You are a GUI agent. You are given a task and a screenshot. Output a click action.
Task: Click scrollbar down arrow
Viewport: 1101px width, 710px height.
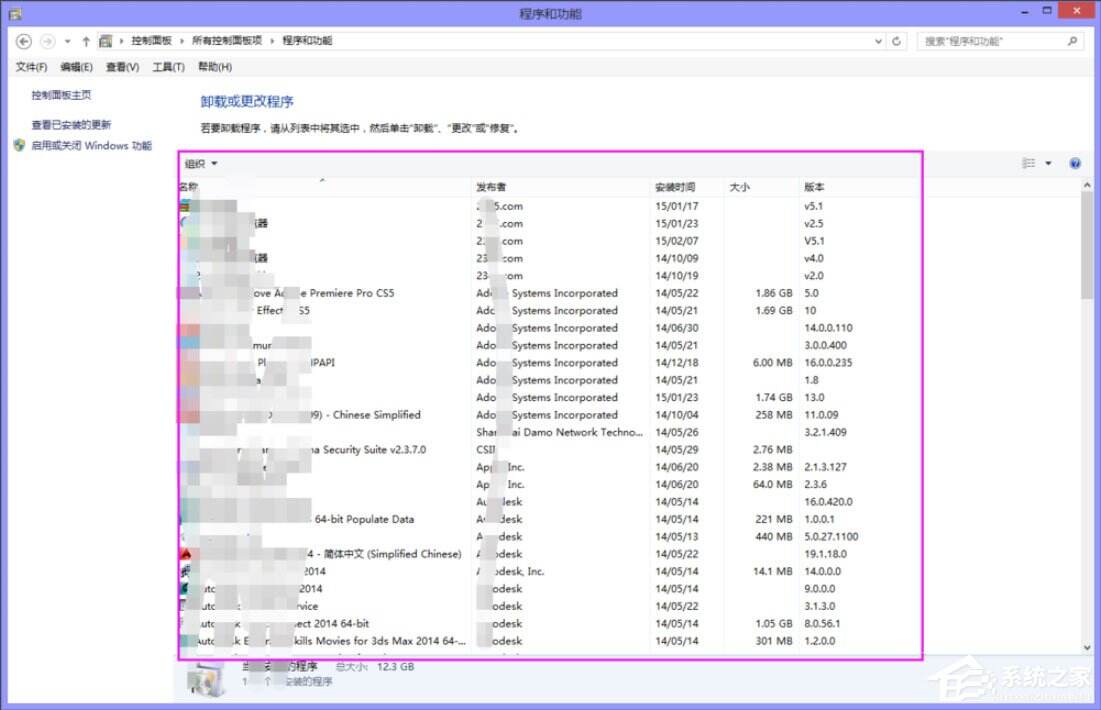1087,647
